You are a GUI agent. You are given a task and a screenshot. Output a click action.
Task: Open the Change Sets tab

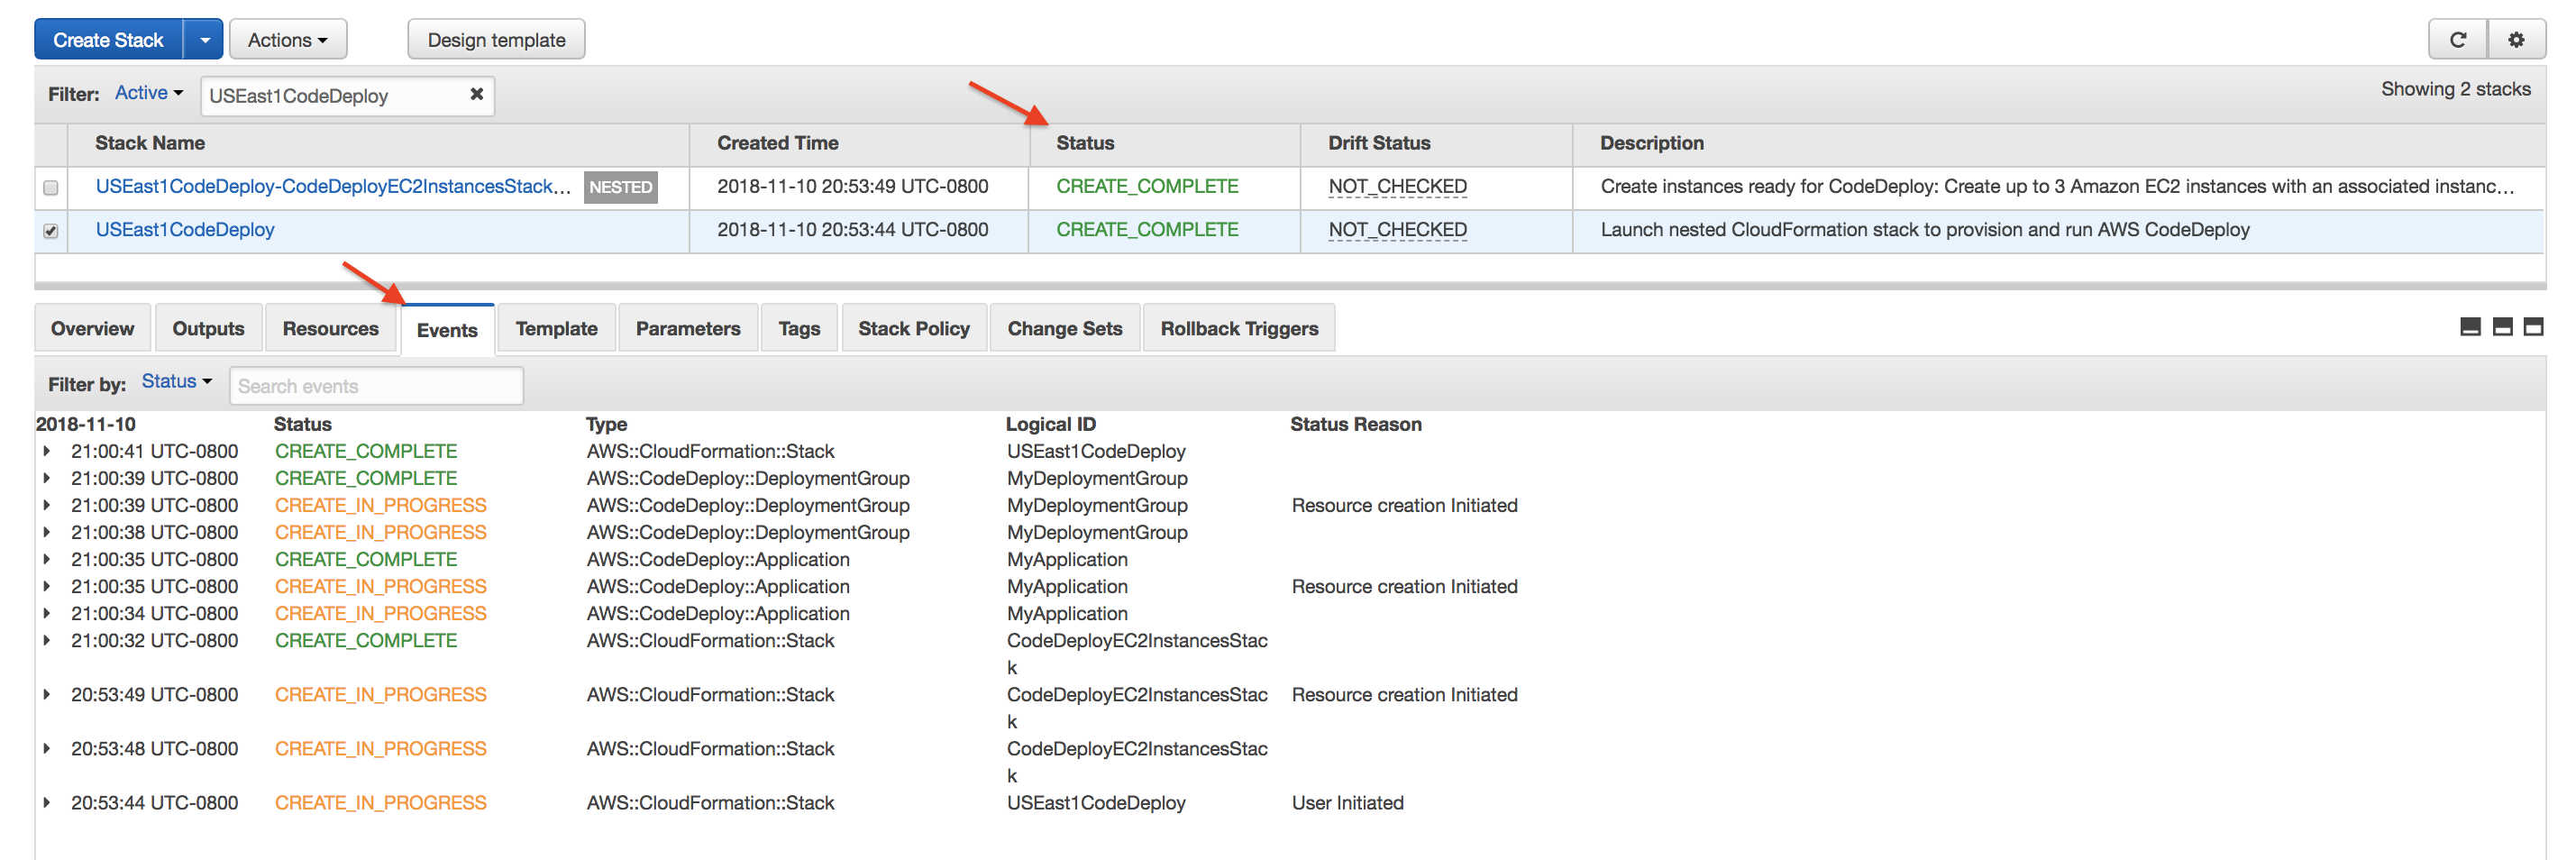point(1065,328)
